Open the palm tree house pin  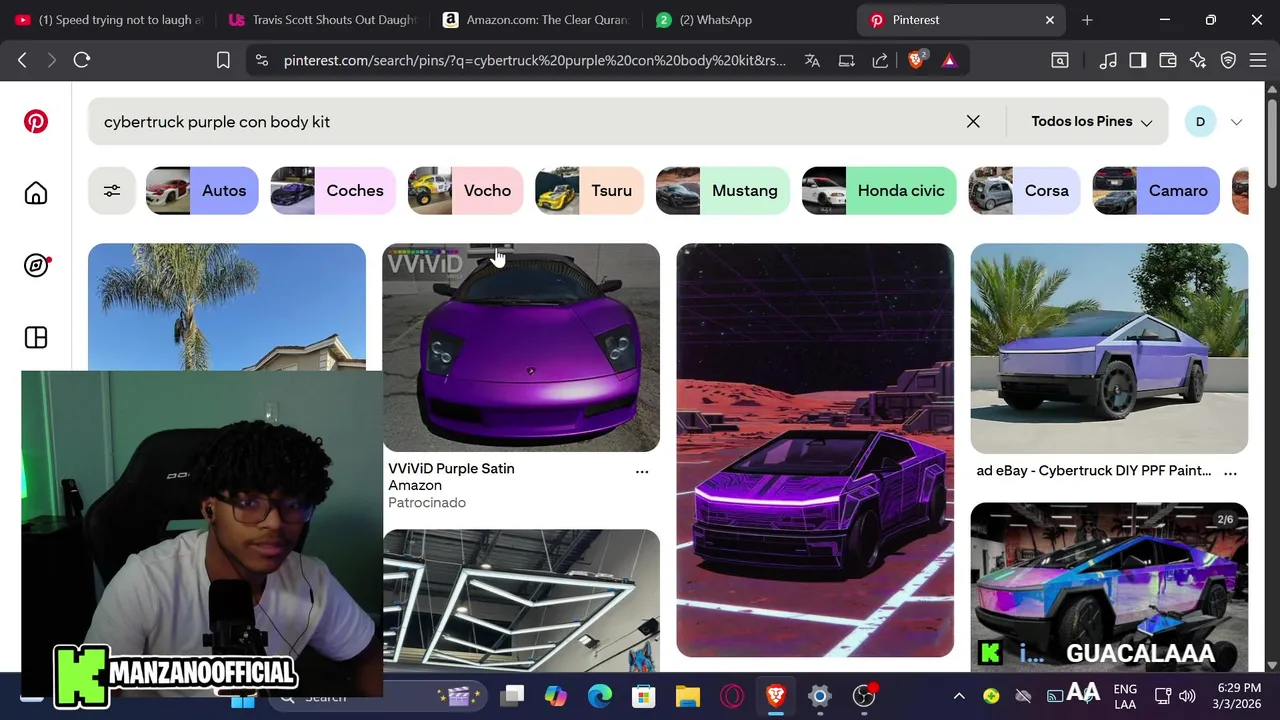point(227,306)
